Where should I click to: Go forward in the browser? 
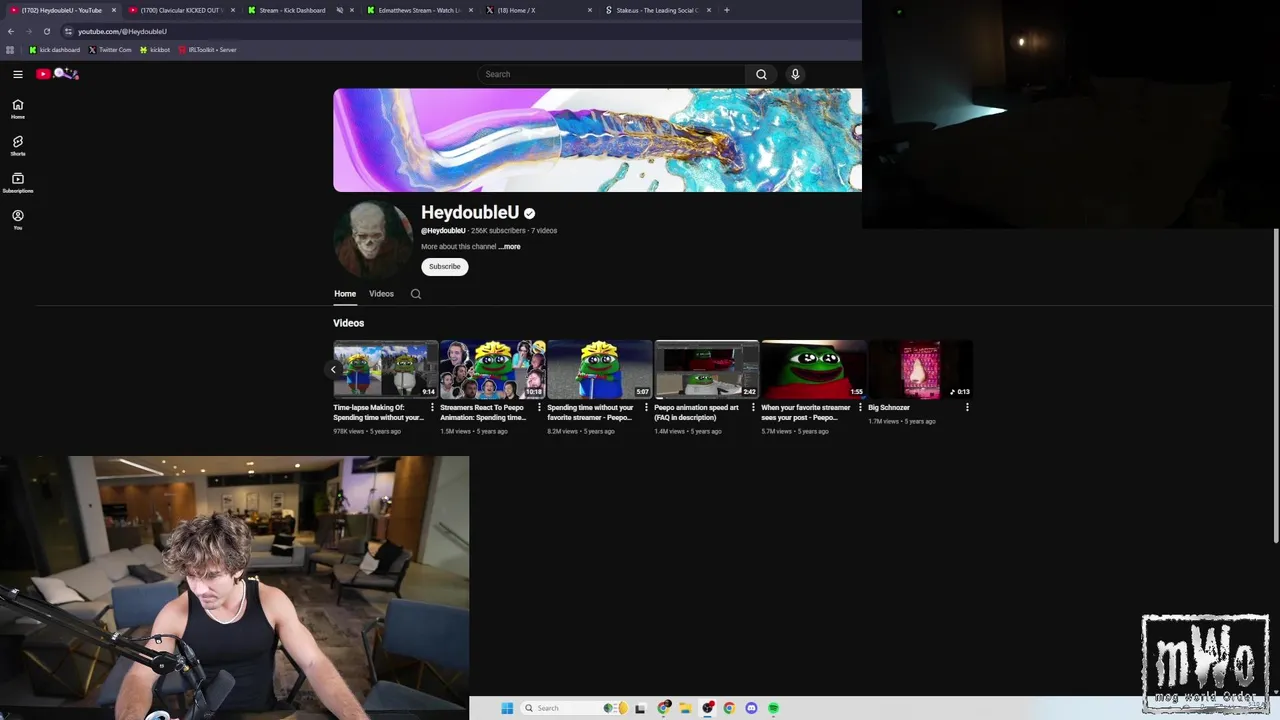[x=28, y=31]
